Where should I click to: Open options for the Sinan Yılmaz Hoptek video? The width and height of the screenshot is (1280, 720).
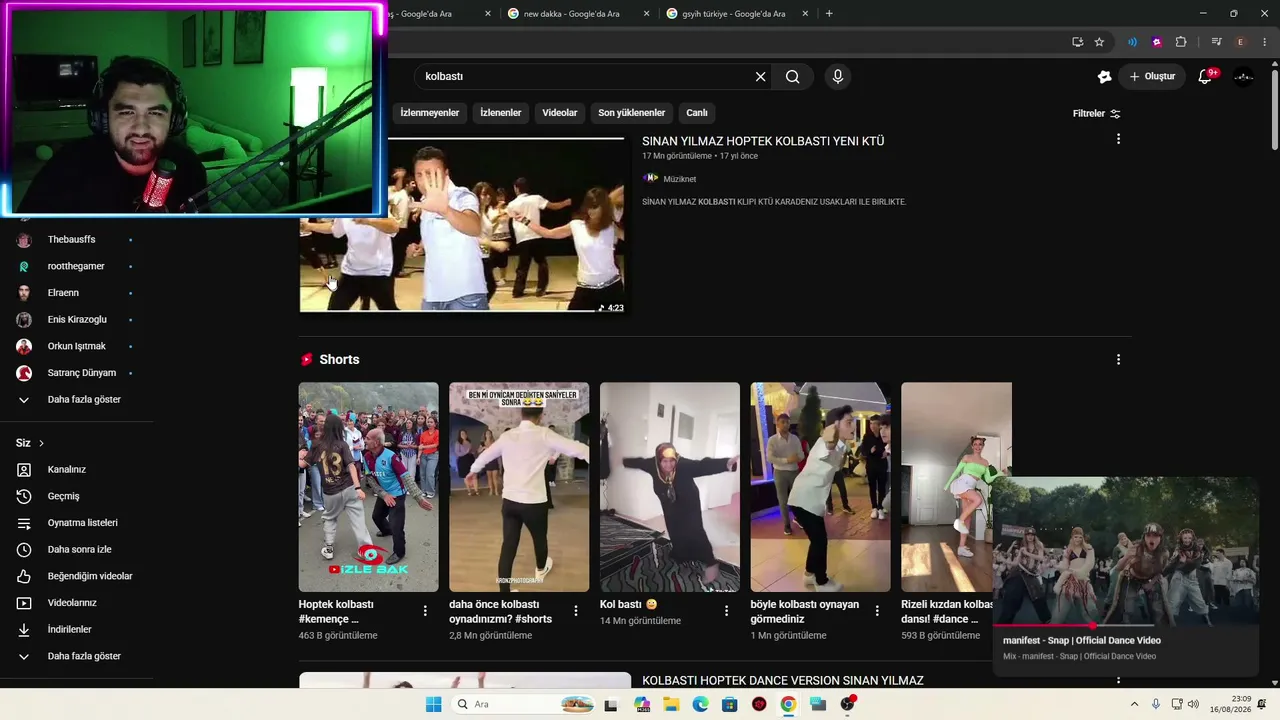[x=1118, y=139]
